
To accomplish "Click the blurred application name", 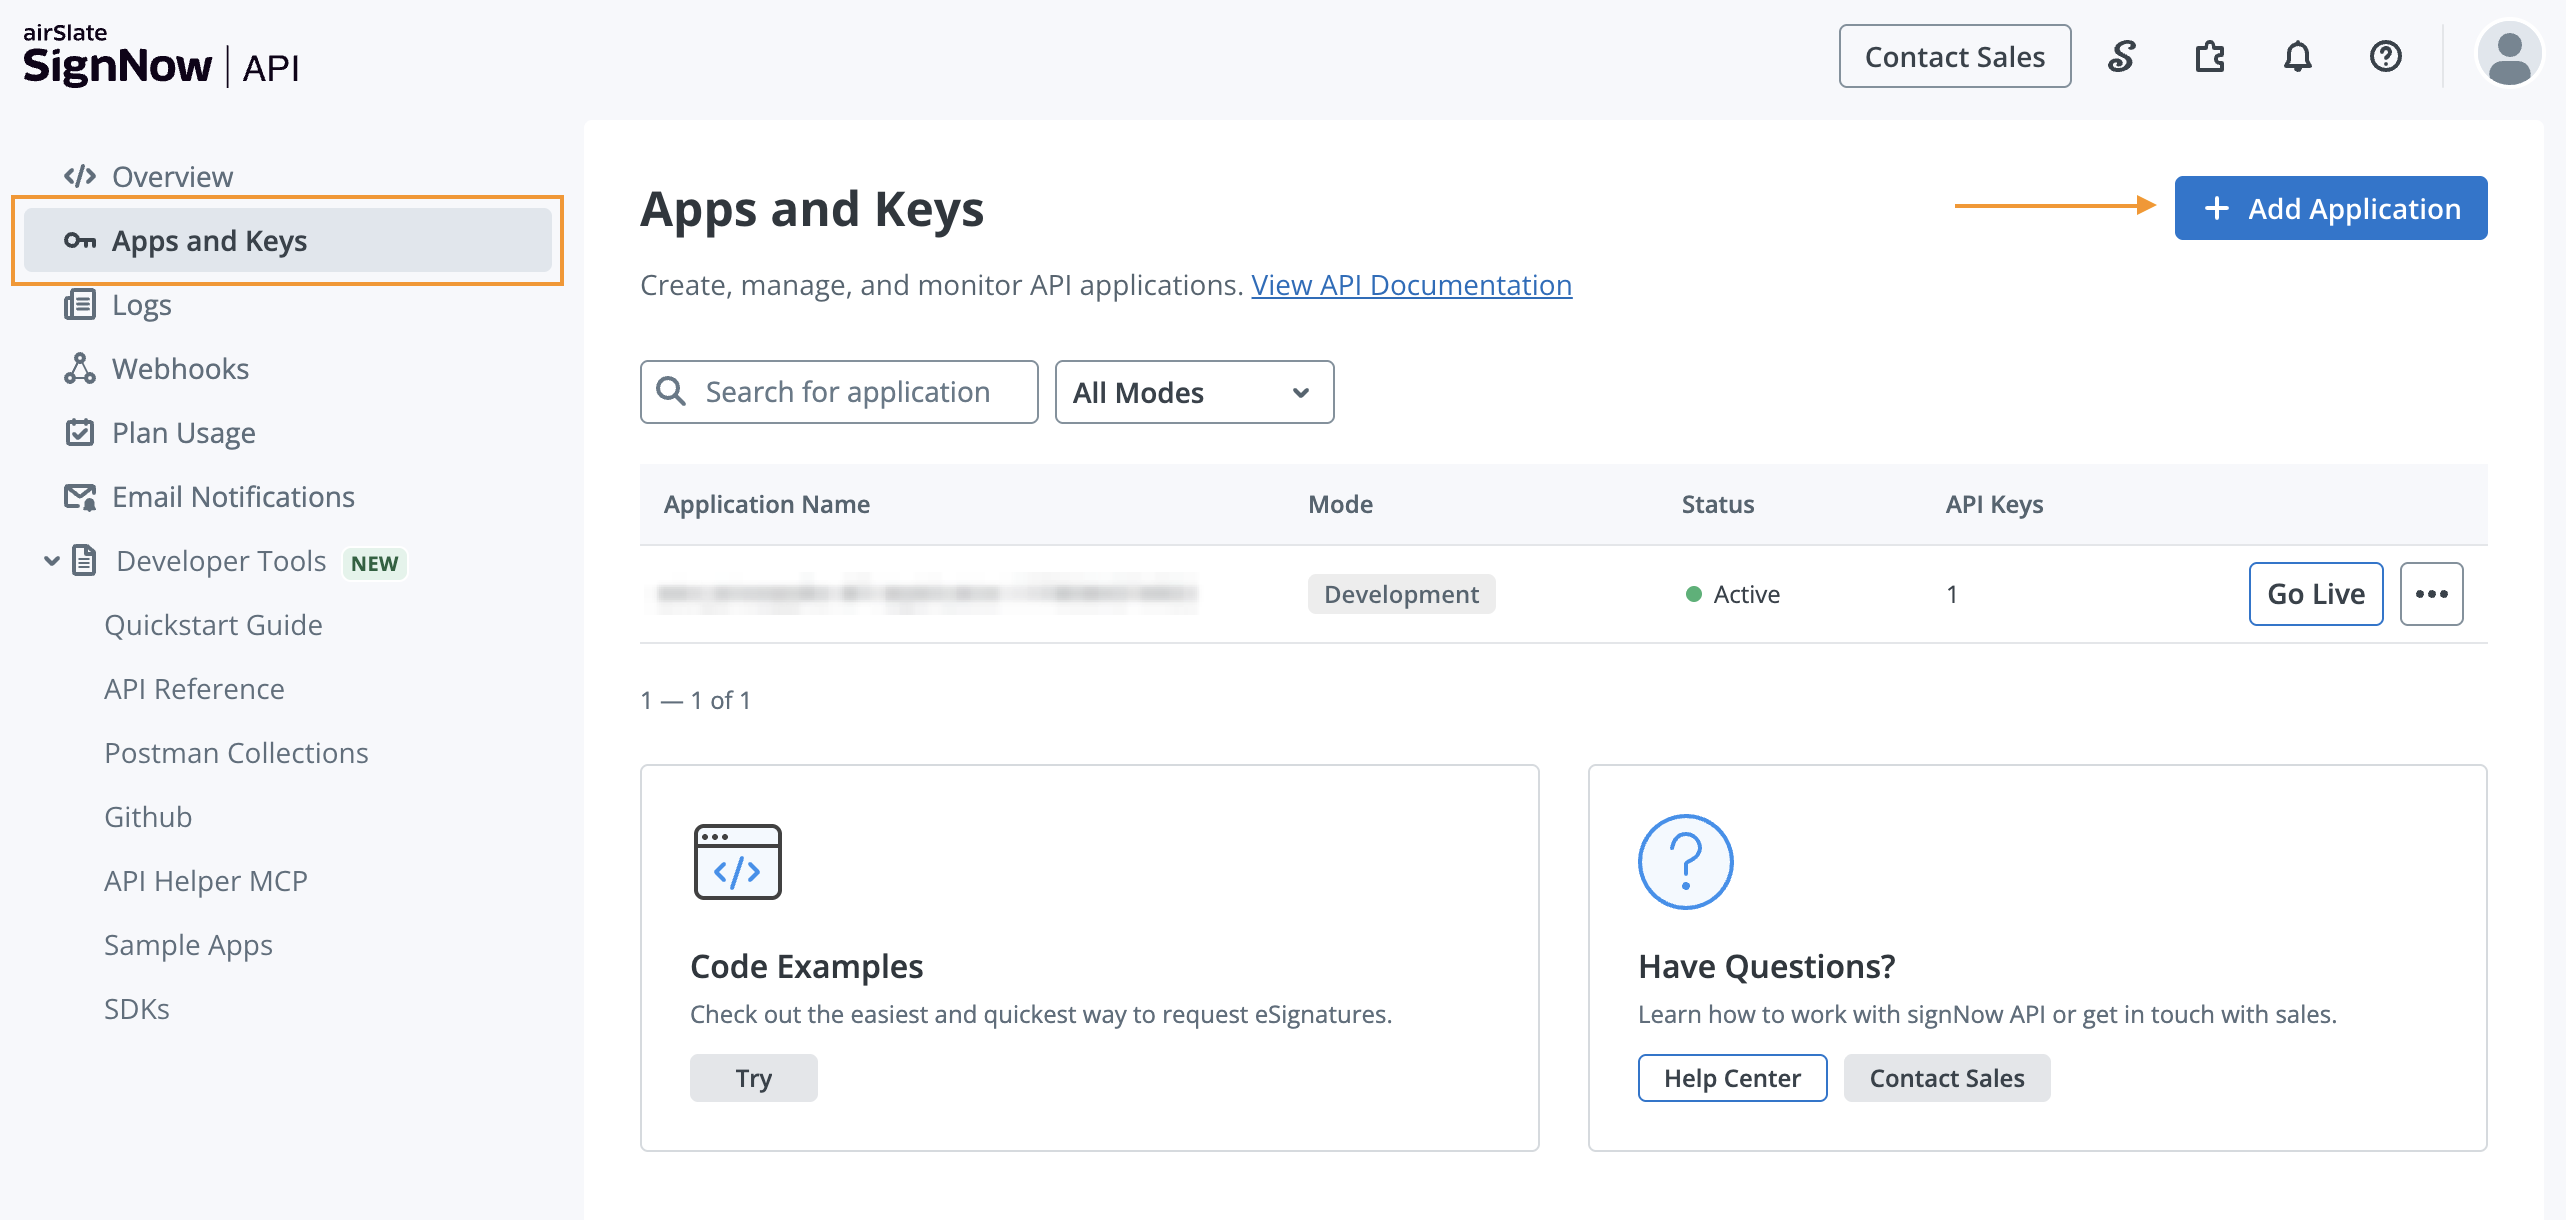I will pyautogui.click(x=926, y=594).
